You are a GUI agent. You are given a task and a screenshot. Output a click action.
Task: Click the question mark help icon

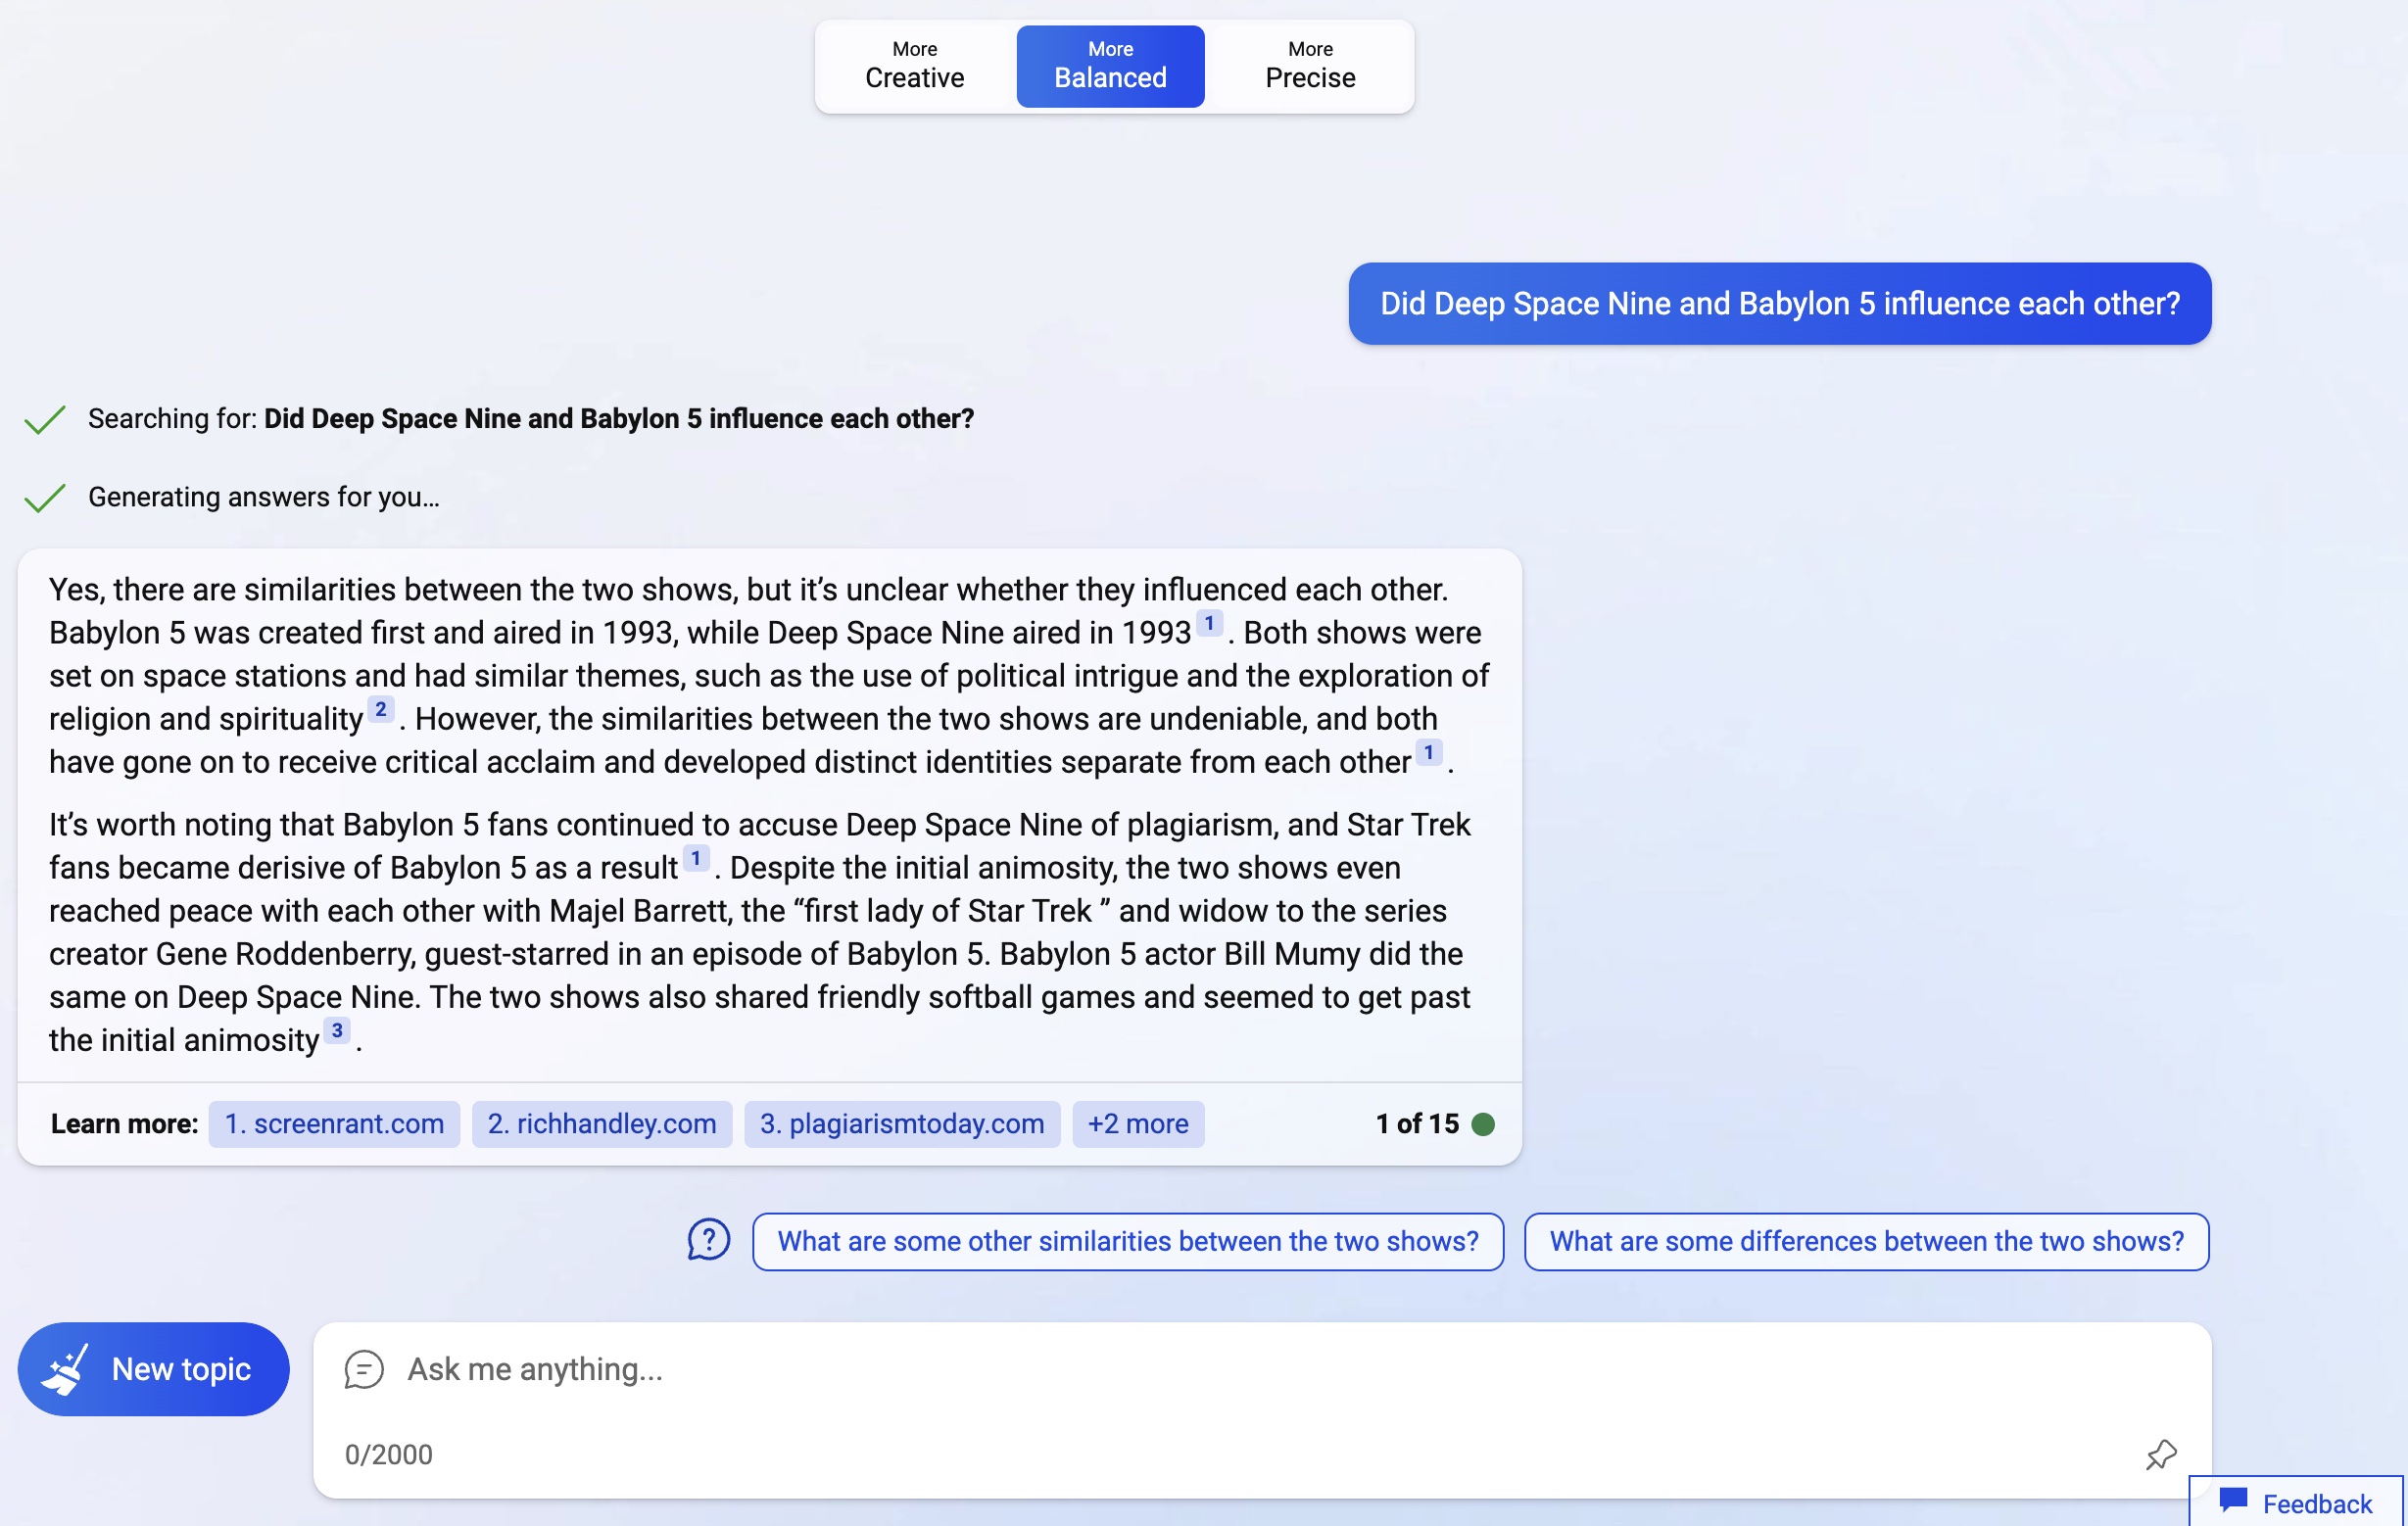point(709,1240)
